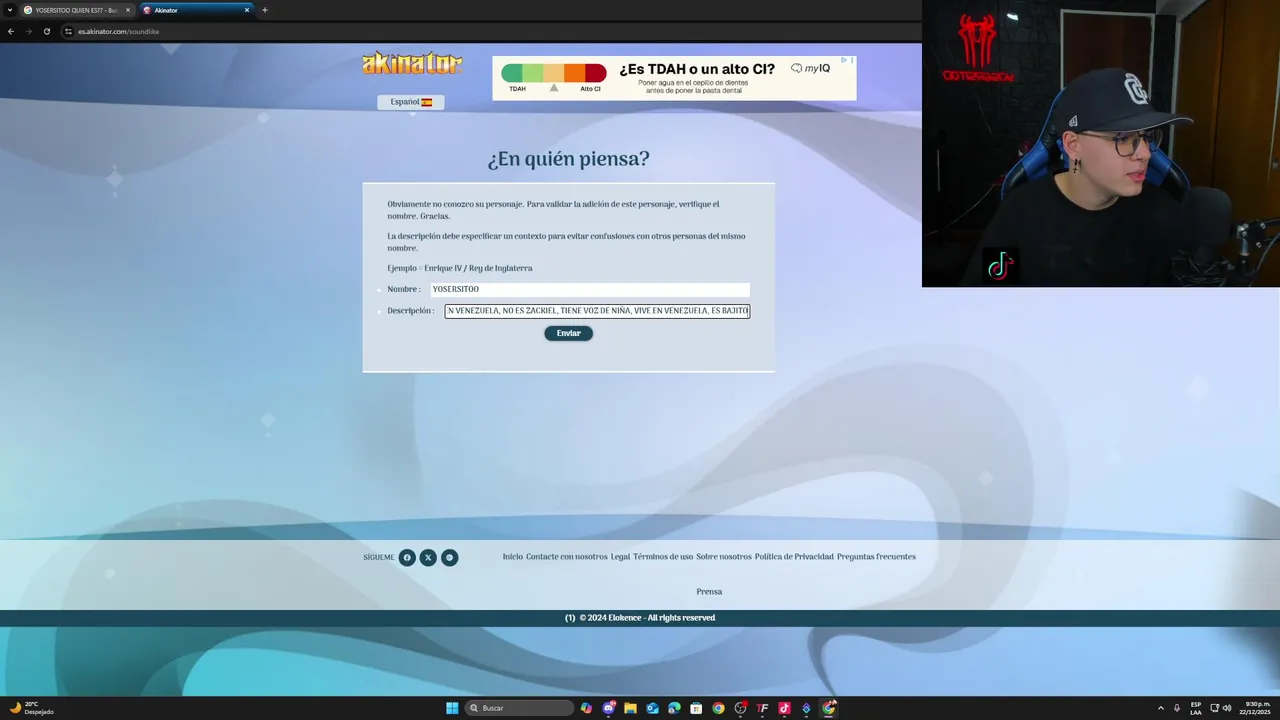
Task: Switch to the YOSERSITOO QUIEN ES Google tab
Action: coord(76,10)
